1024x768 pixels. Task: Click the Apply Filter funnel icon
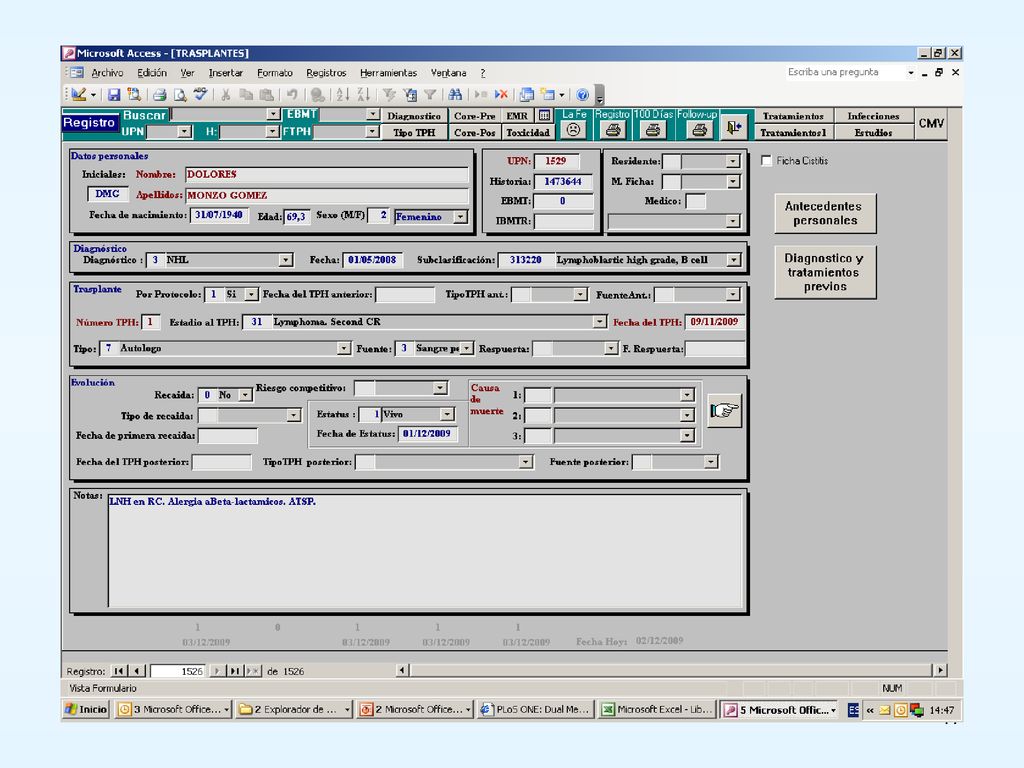[x=430, y=95]
